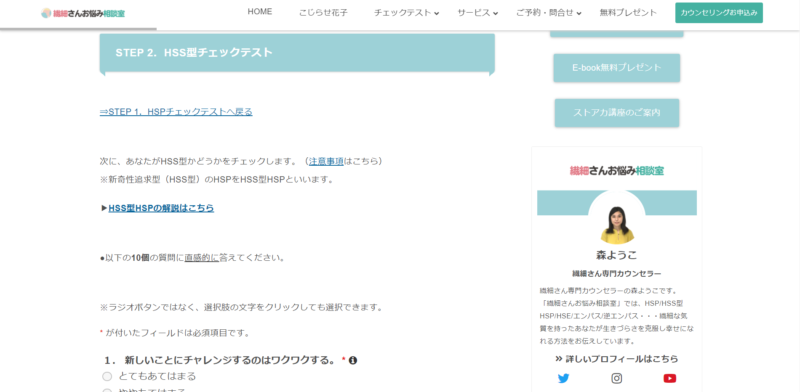
Task: Click the 繊細さんお悩み相談室 header logo
Action: pos(83,13)
